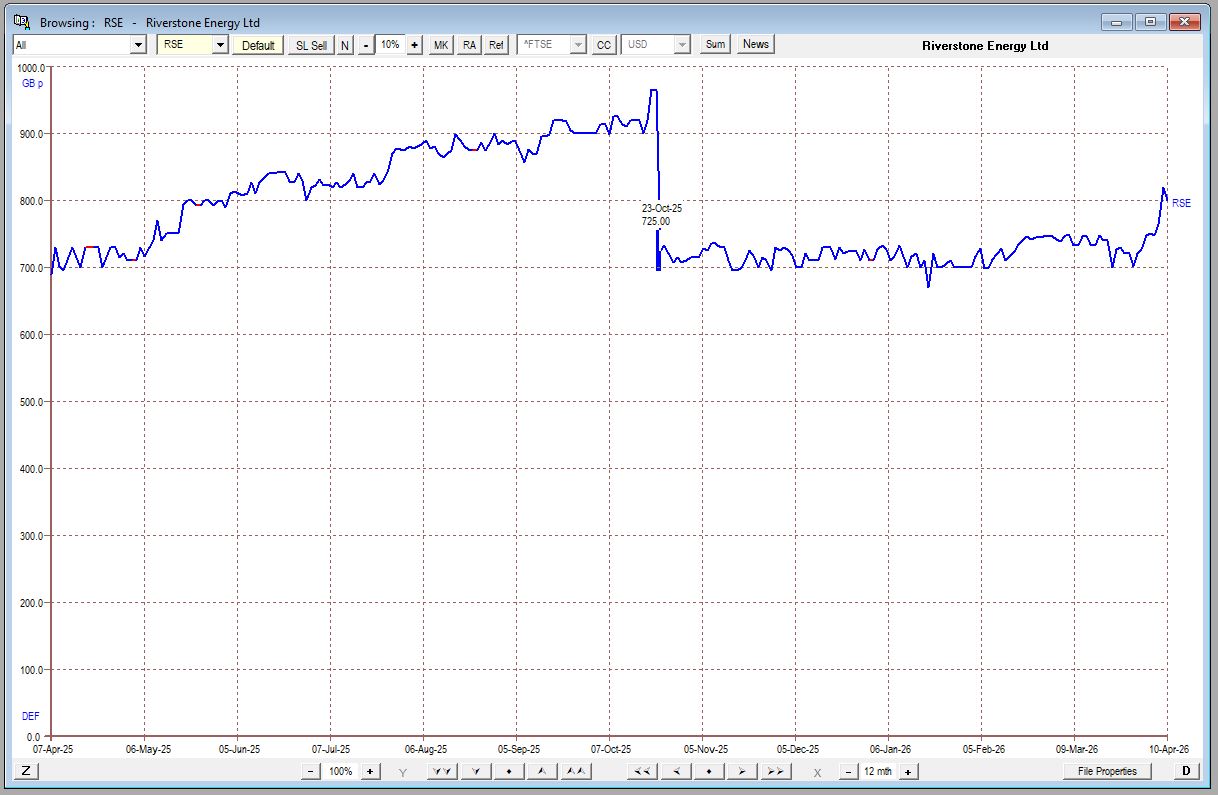
Task: Click the GB p axis unit label
Action: point(33,83)
